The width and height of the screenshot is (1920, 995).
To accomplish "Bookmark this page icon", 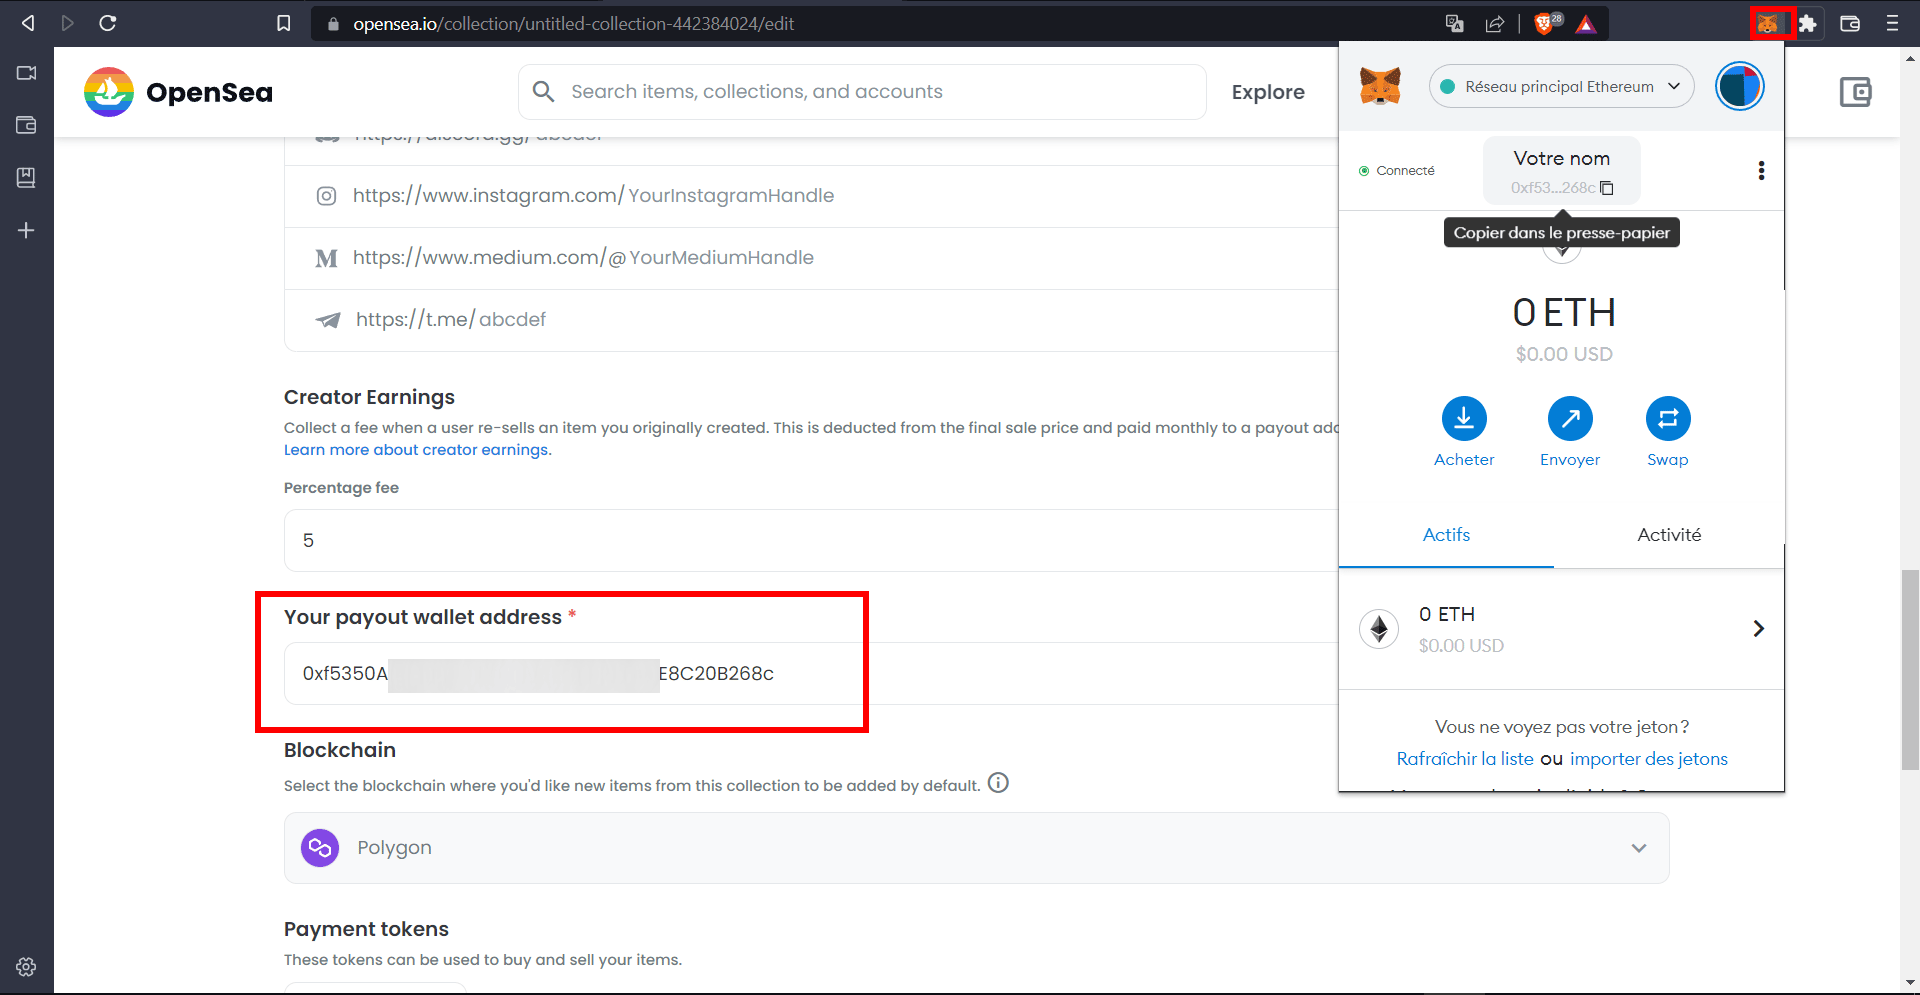I will pyautogui.click(x=284, y=23).
